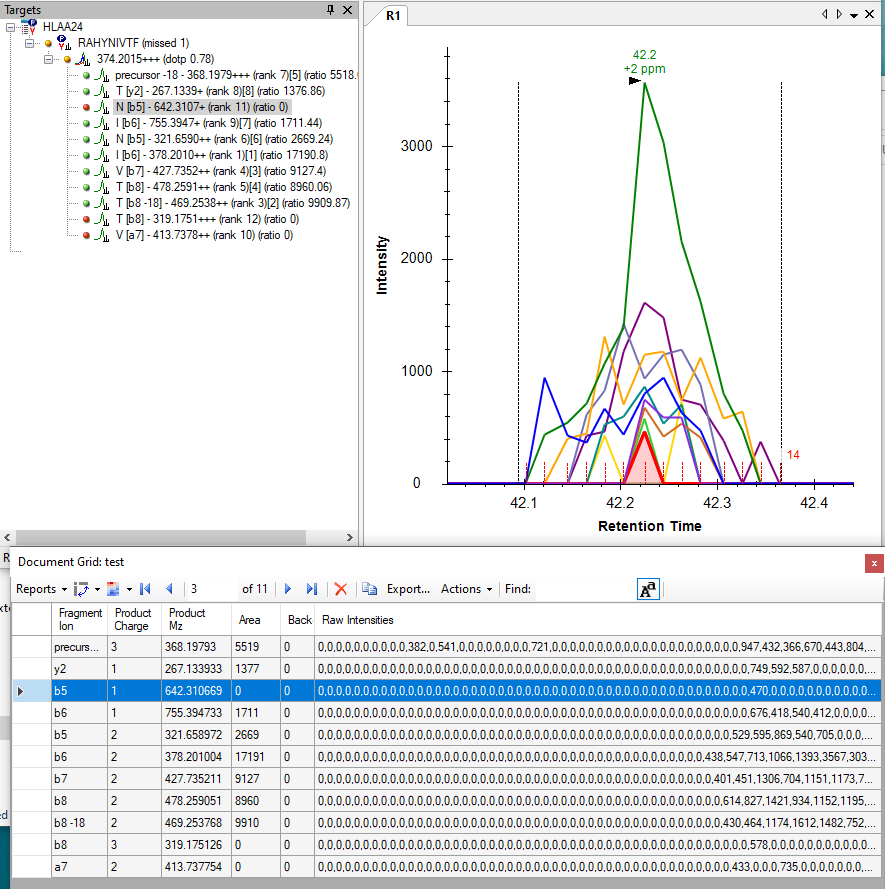
Task: Collapse the HLAA24 protein tree node
Action: point(11,27)
